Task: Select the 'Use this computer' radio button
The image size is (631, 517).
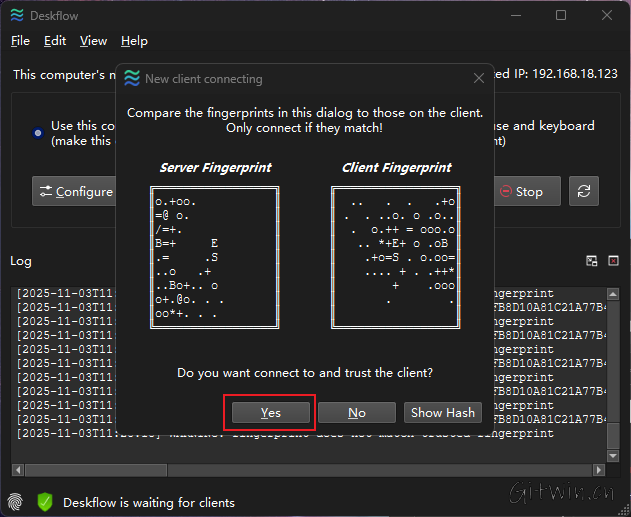Action: 37,132
